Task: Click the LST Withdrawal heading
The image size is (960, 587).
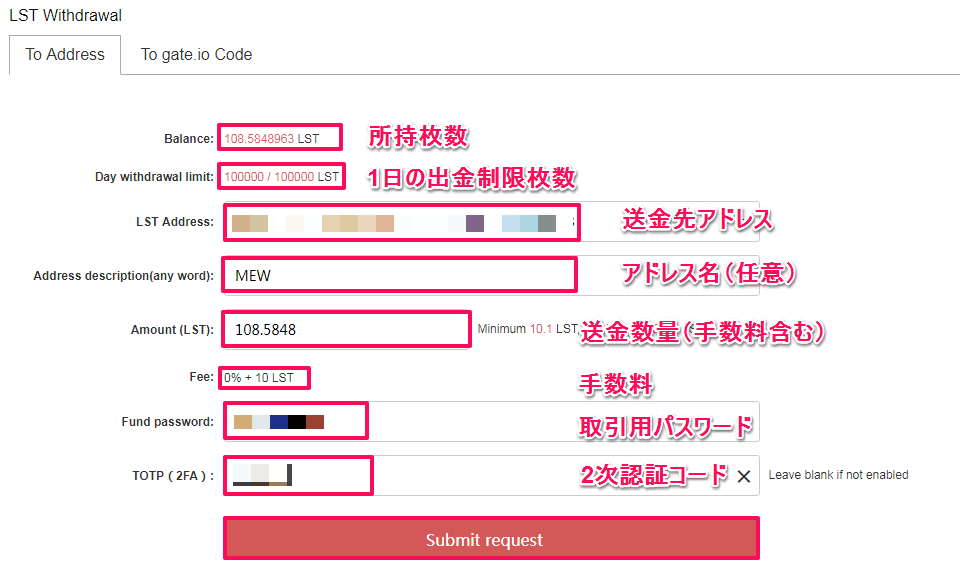Action: point(65,15)
